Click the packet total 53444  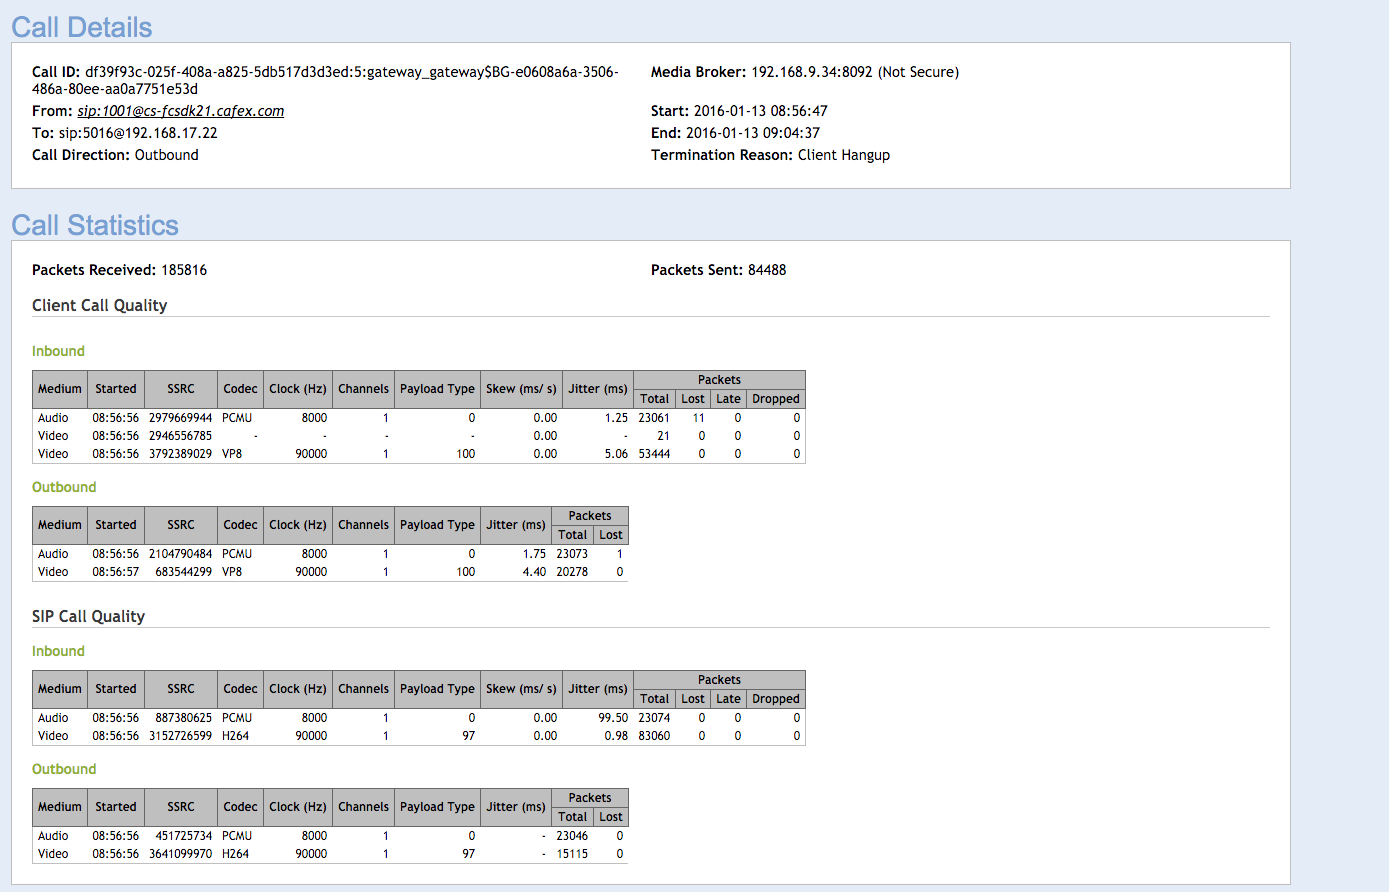[x=654, y=454]
